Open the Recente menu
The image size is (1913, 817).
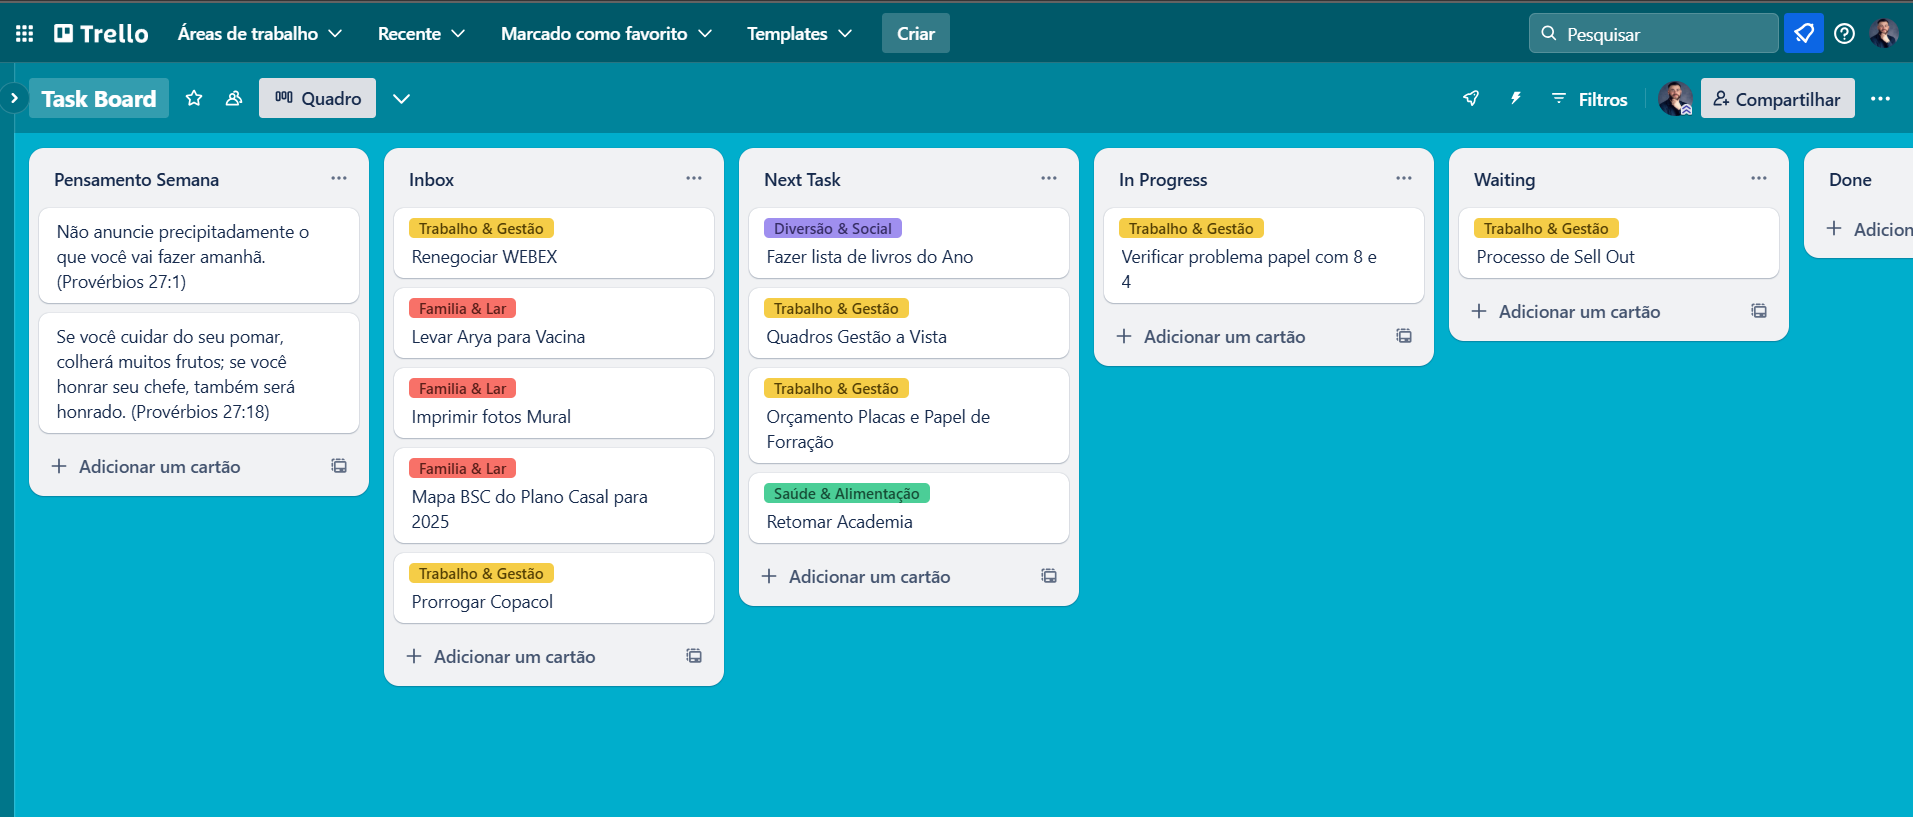point(421,34)
